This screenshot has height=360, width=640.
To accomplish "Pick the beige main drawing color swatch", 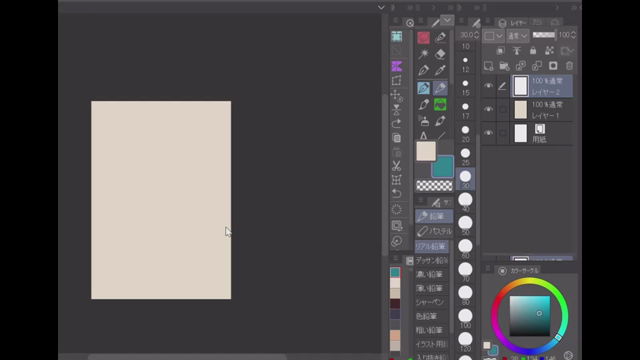I will point(426,151).
